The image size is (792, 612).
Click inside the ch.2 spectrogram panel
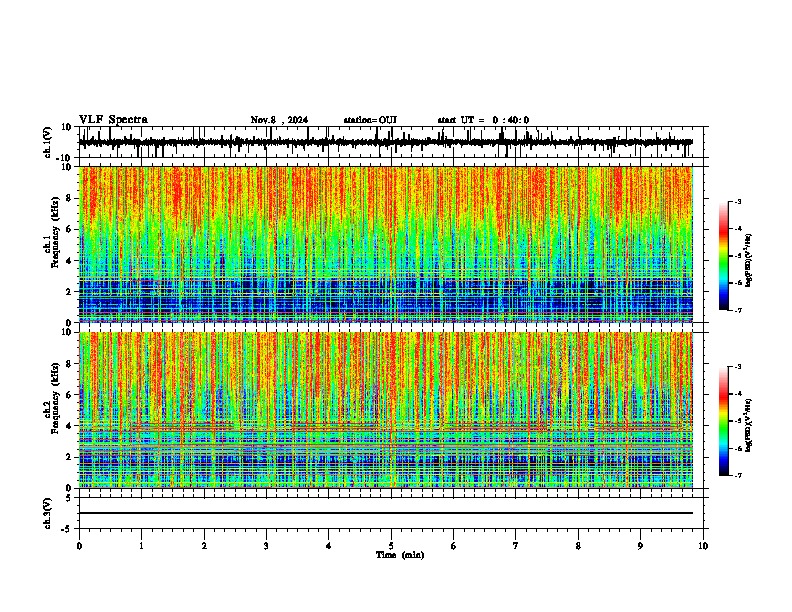[x=385, y=410]
